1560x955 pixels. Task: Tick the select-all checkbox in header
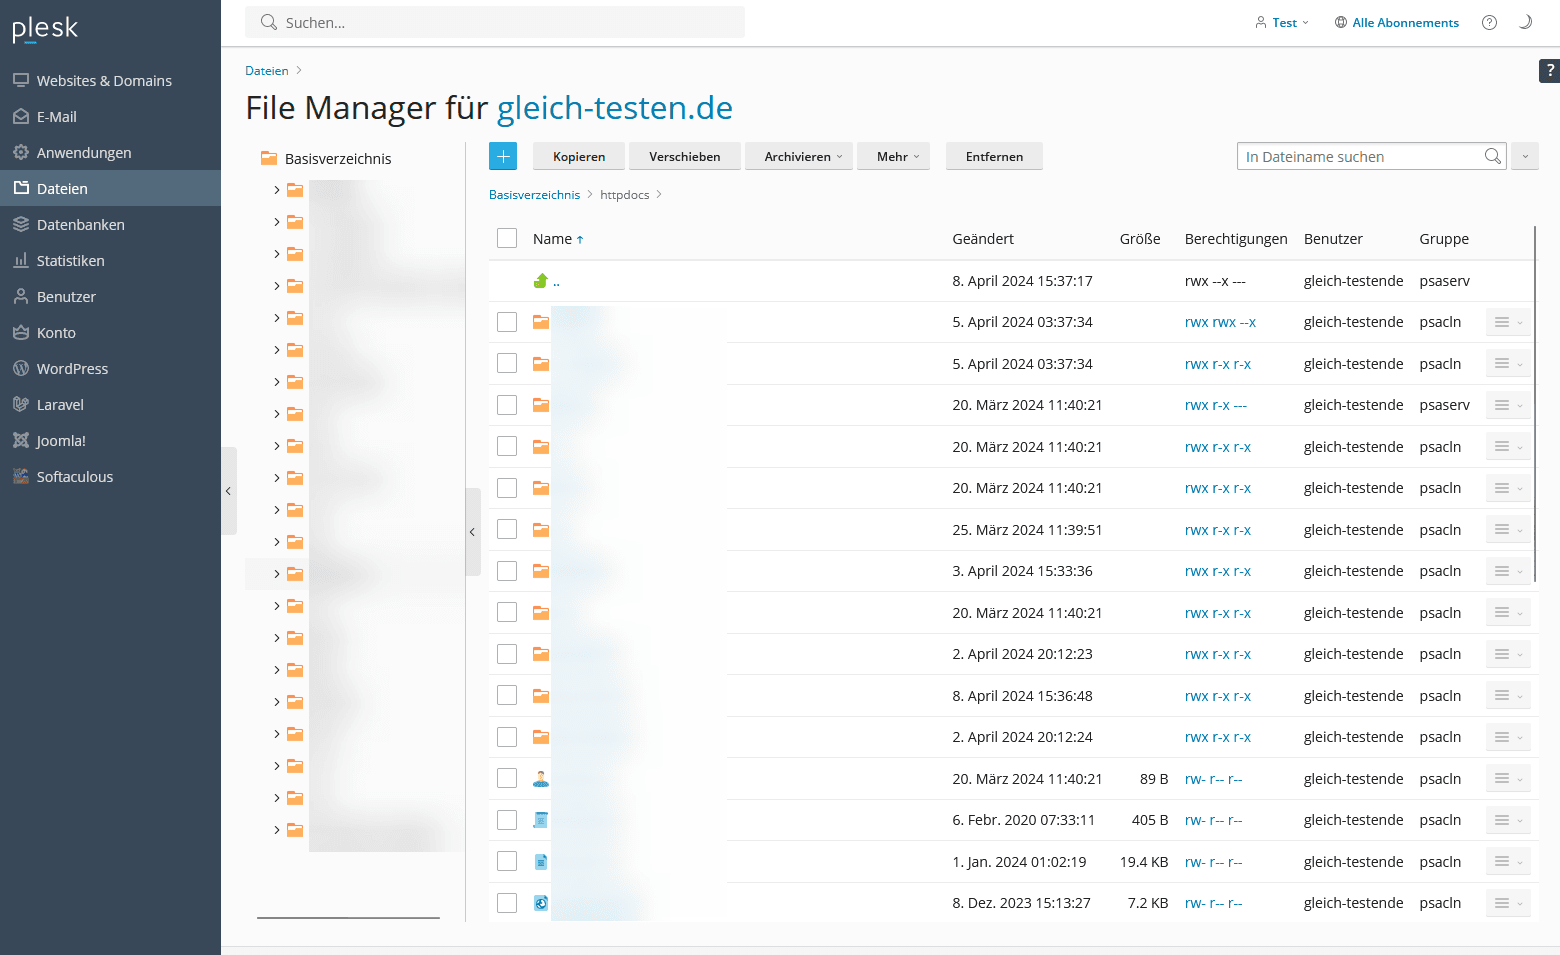[x=507, y=238]
